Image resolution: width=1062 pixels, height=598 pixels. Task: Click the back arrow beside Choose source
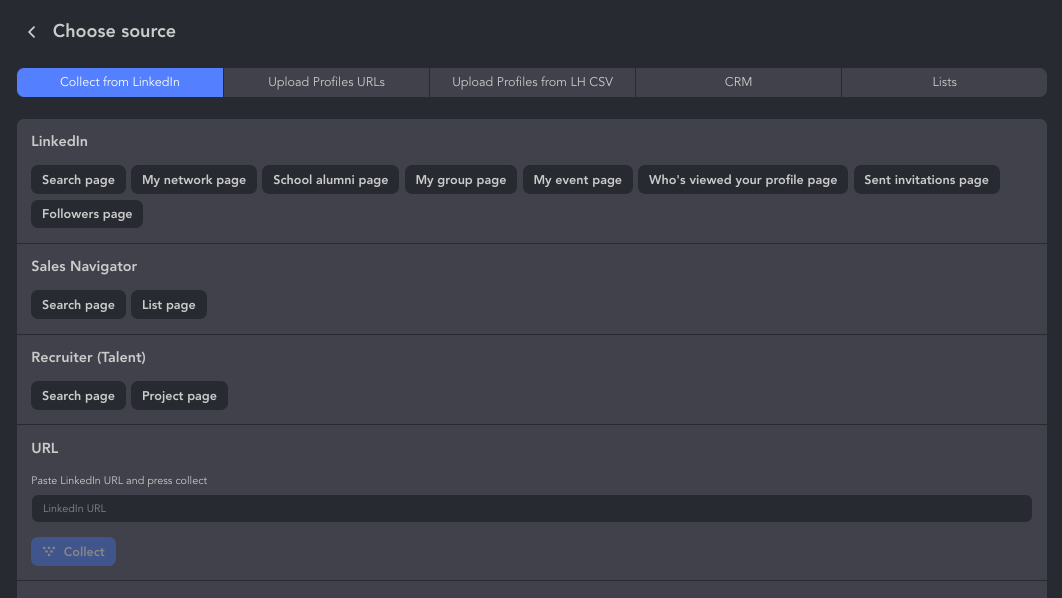pyautogui.click(x=32, y=32)
